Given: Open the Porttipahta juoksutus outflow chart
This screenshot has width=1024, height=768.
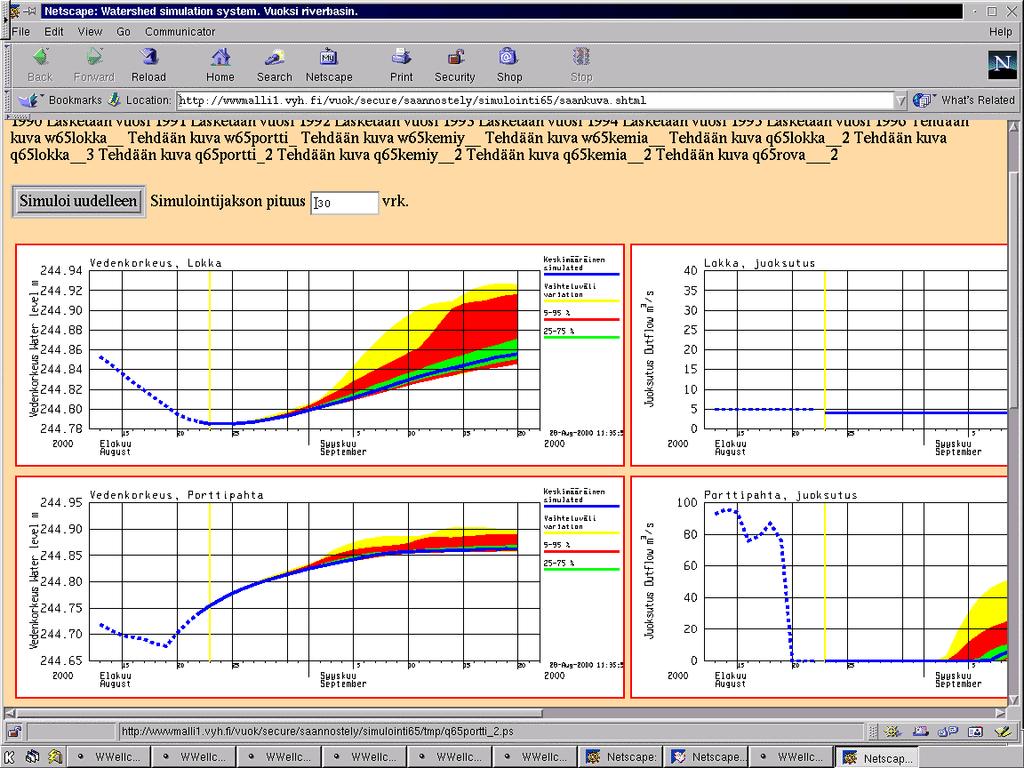Looking at the screenshot, I should pos(820,587).
